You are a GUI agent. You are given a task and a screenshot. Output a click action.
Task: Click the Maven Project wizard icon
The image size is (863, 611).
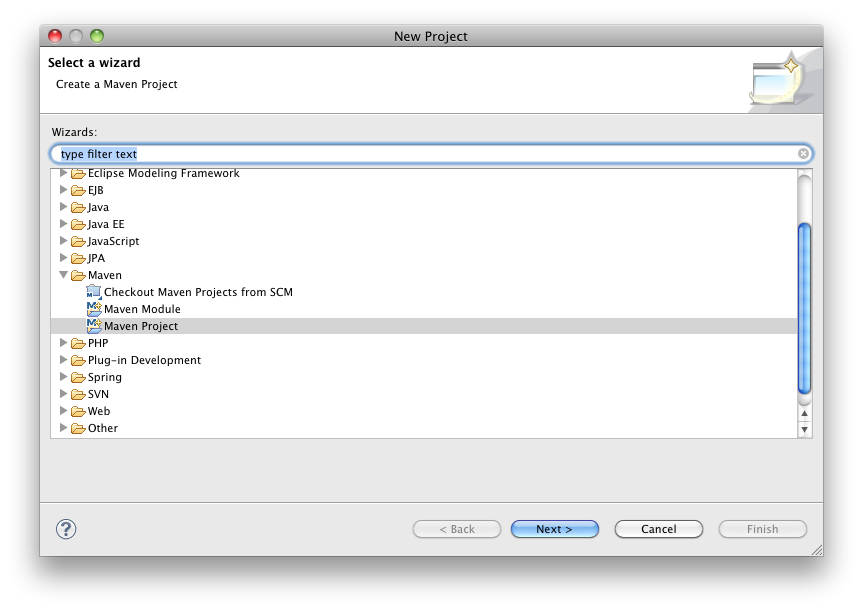pyautogui.click(x=94, y=326)
